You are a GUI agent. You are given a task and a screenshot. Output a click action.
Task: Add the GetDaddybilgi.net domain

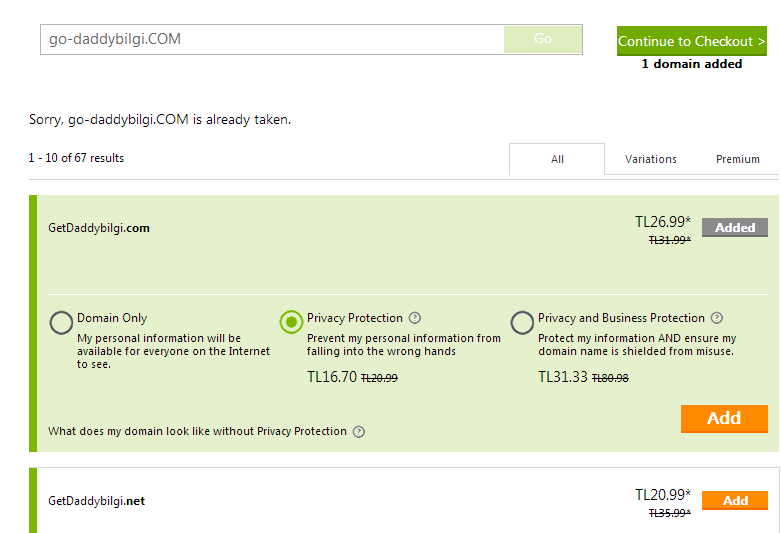click(735, 501)
